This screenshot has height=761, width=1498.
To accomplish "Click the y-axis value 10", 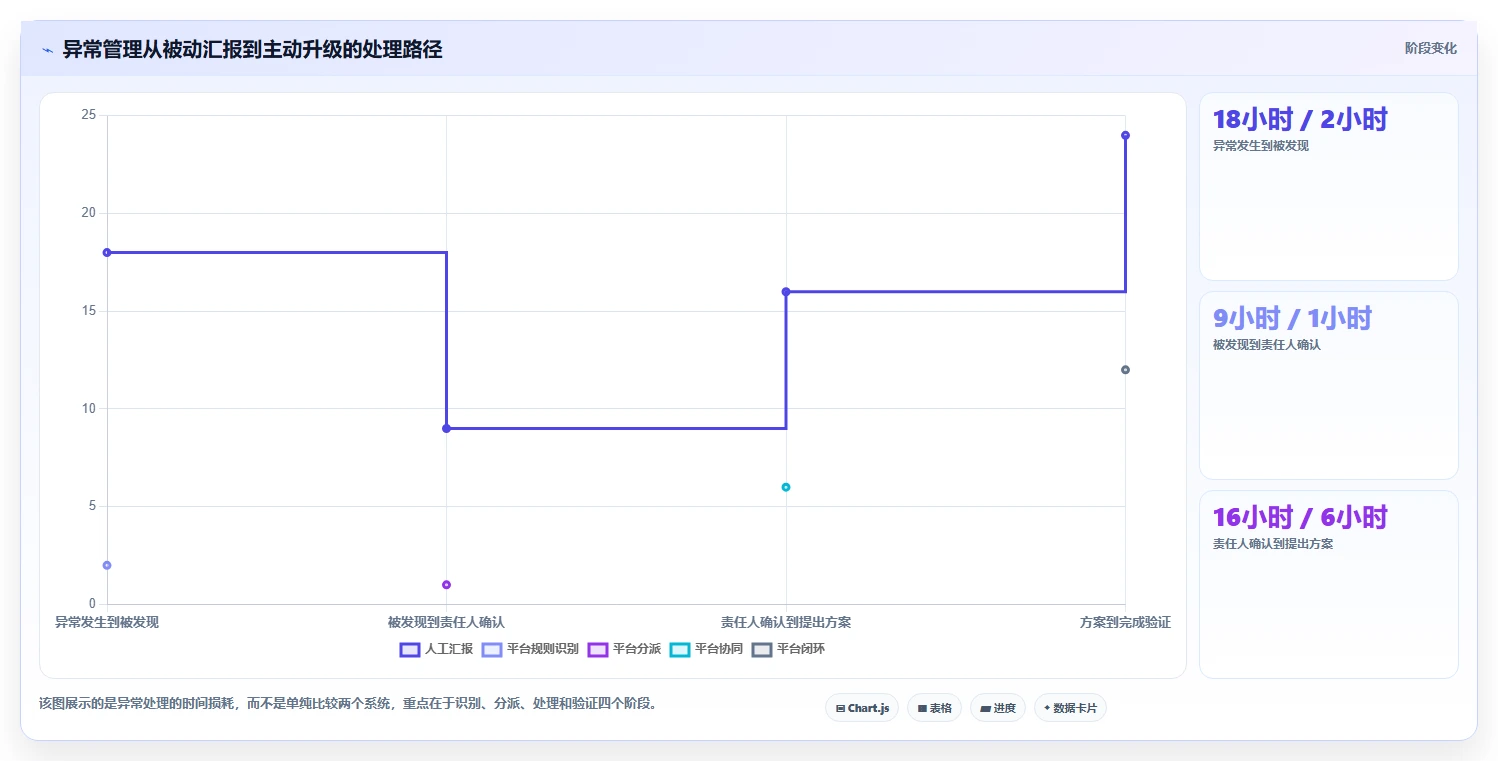I will (89, 408).
